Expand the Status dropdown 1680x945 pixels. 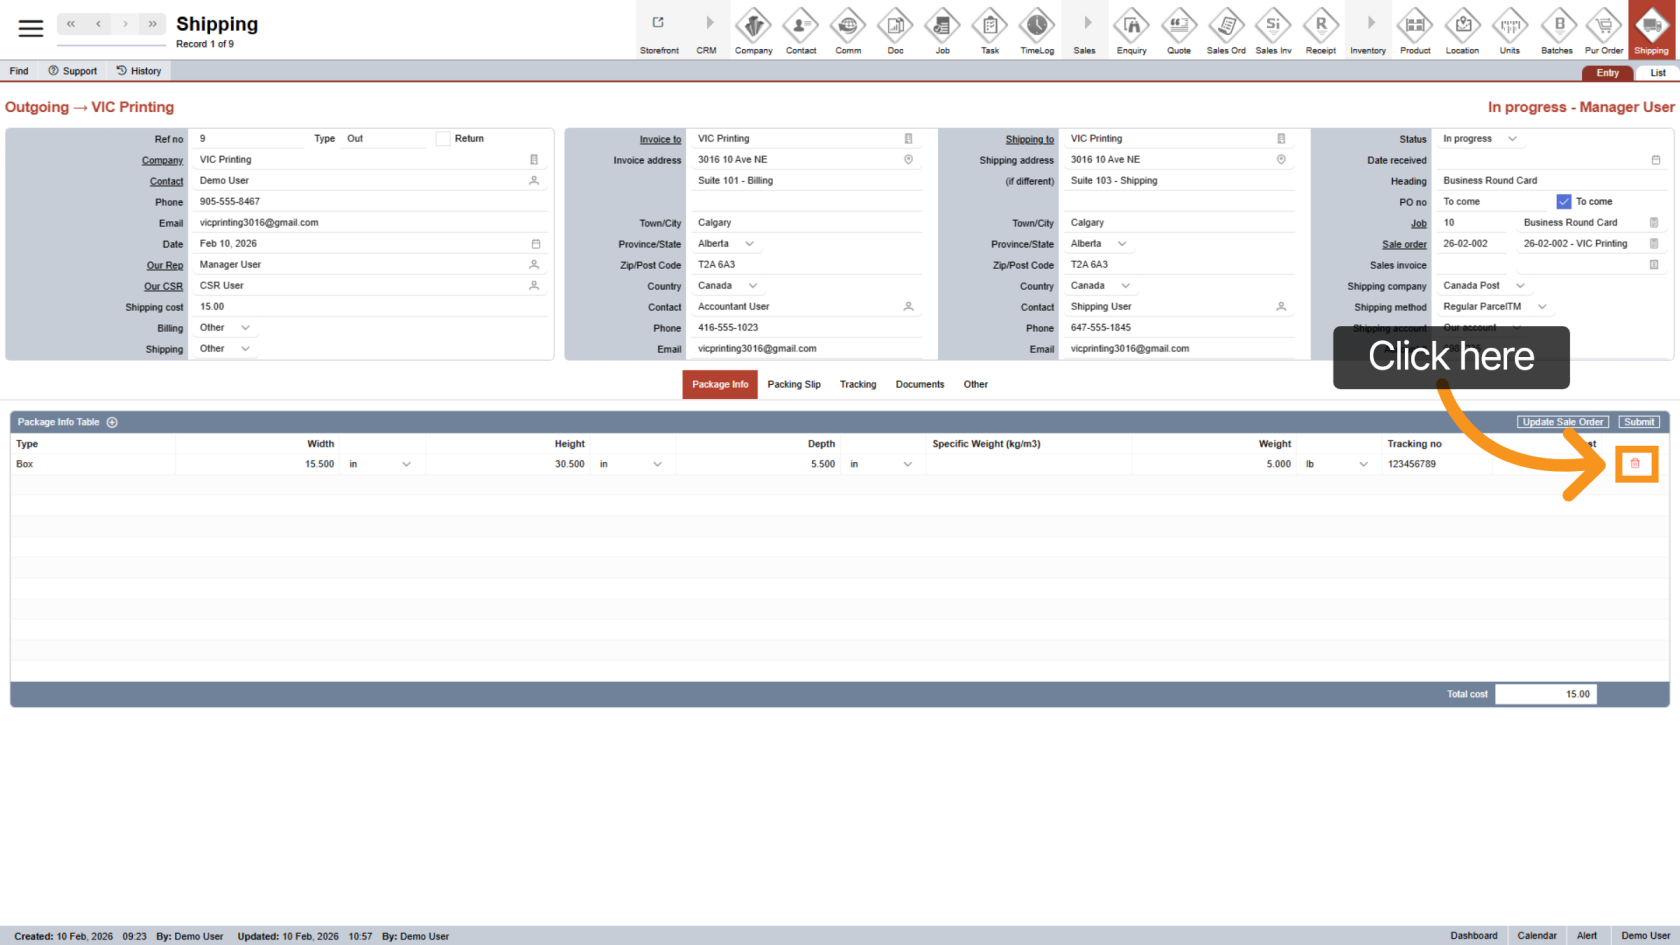pos(1512,139)
